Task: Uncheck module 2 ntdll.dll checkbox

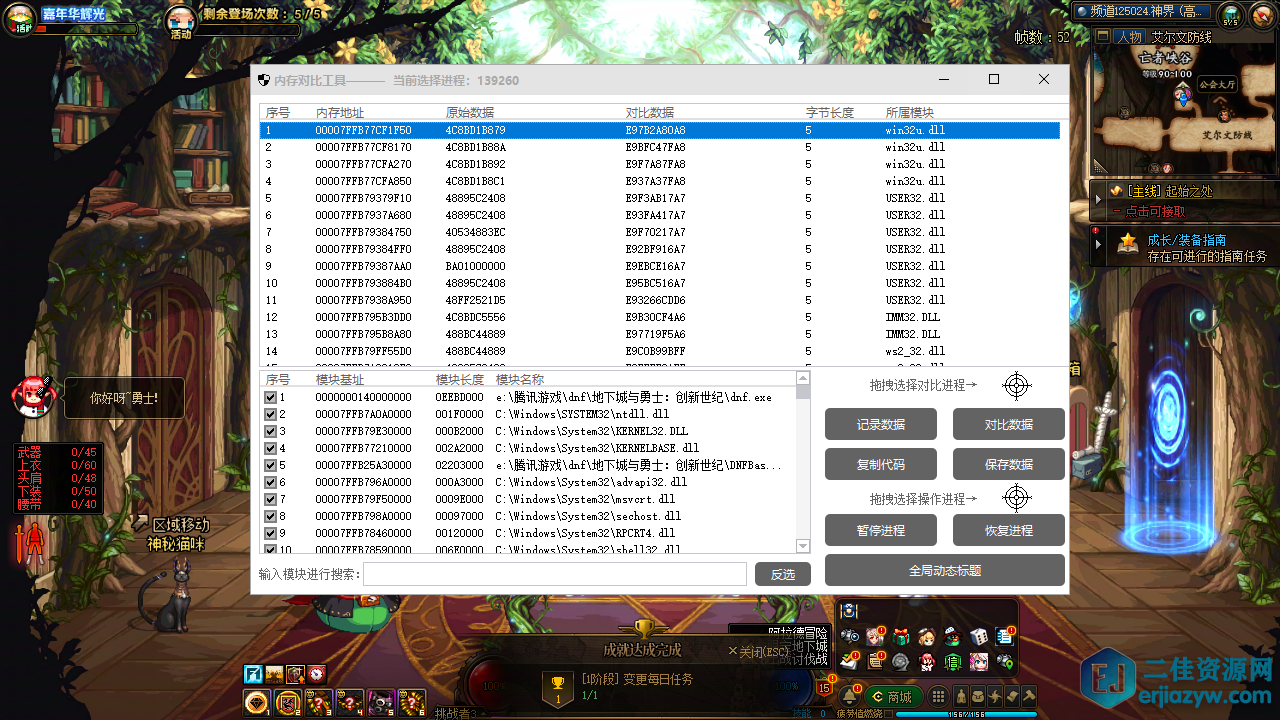Action: coord(270,414)
